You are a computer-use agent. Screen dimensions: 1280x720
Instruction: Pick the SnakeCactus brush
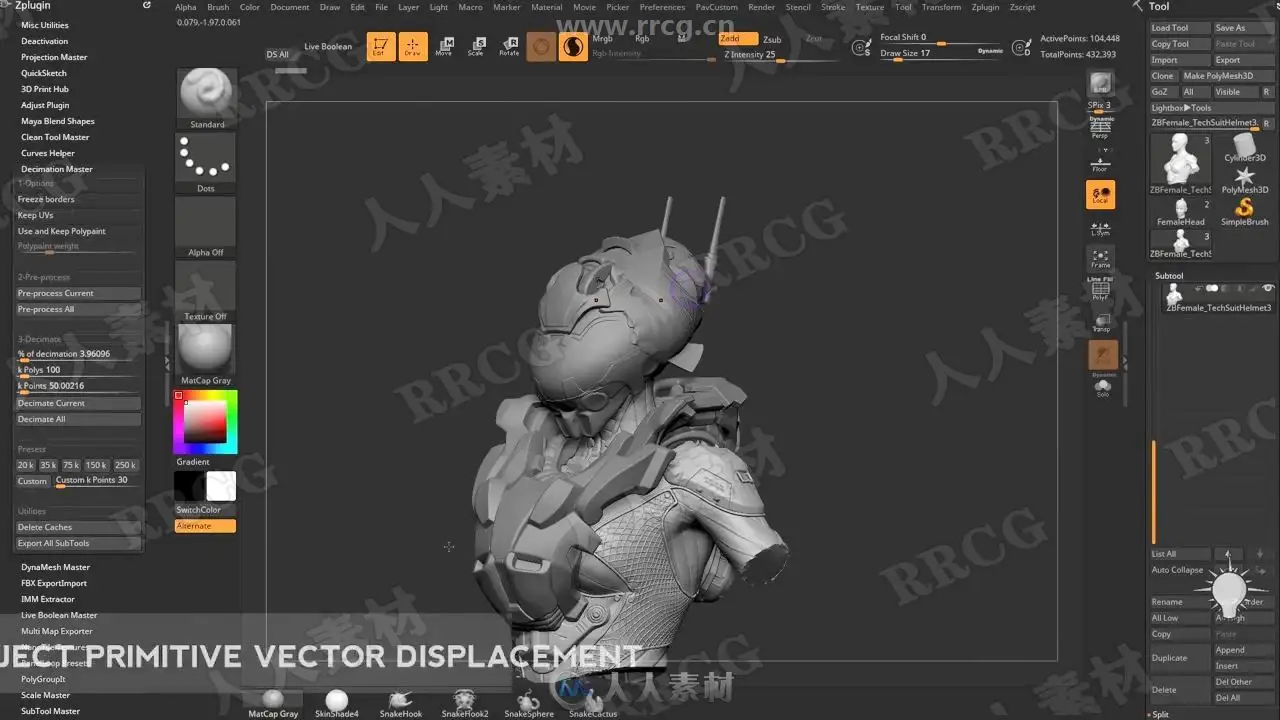coord(593,703)
